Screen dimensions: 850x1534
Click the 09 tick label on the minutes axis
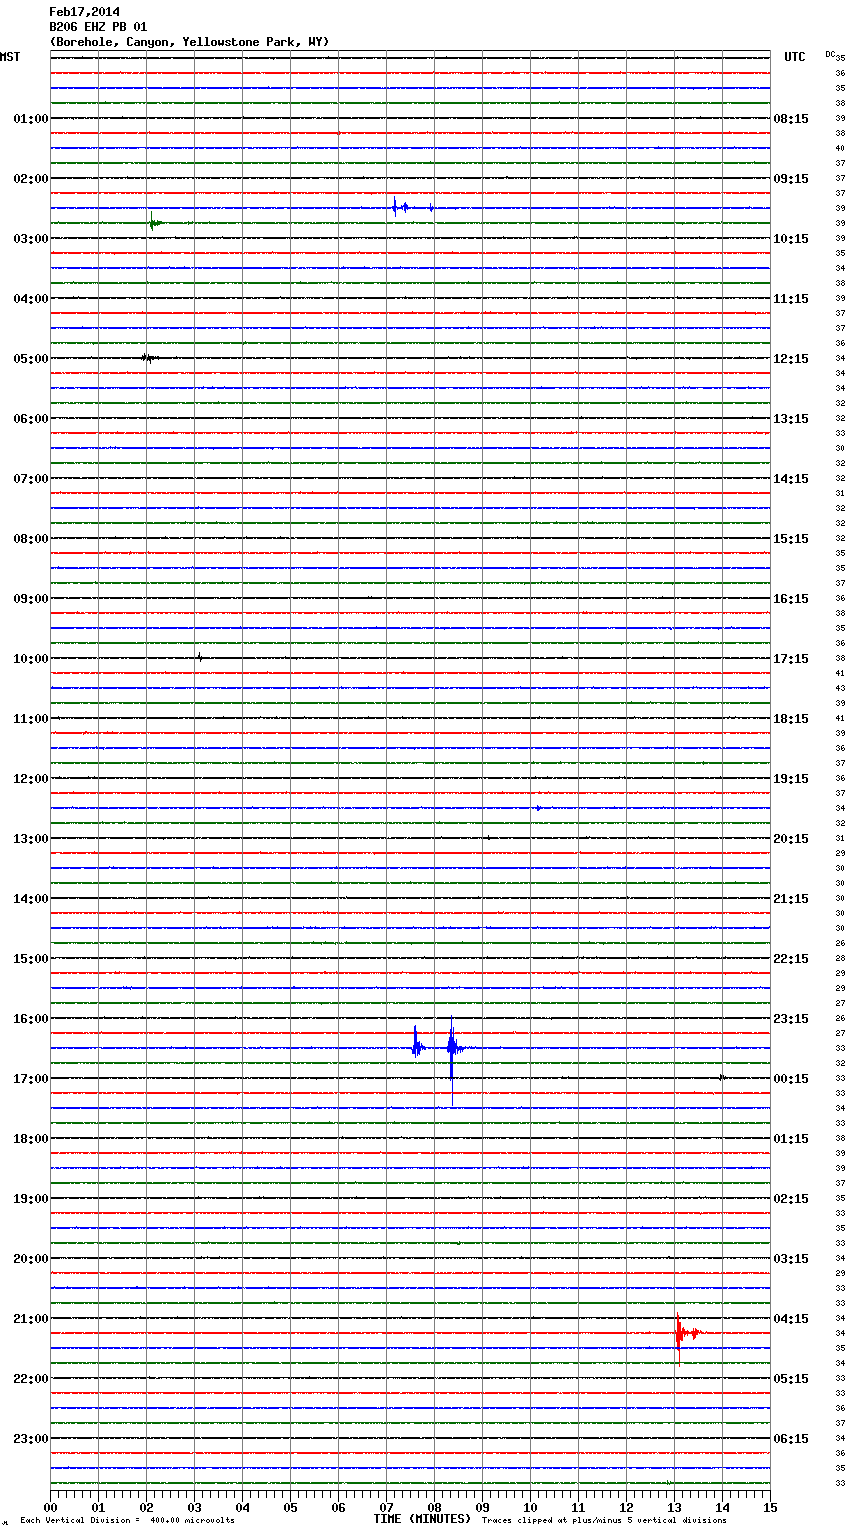(x=482, y=1507)
